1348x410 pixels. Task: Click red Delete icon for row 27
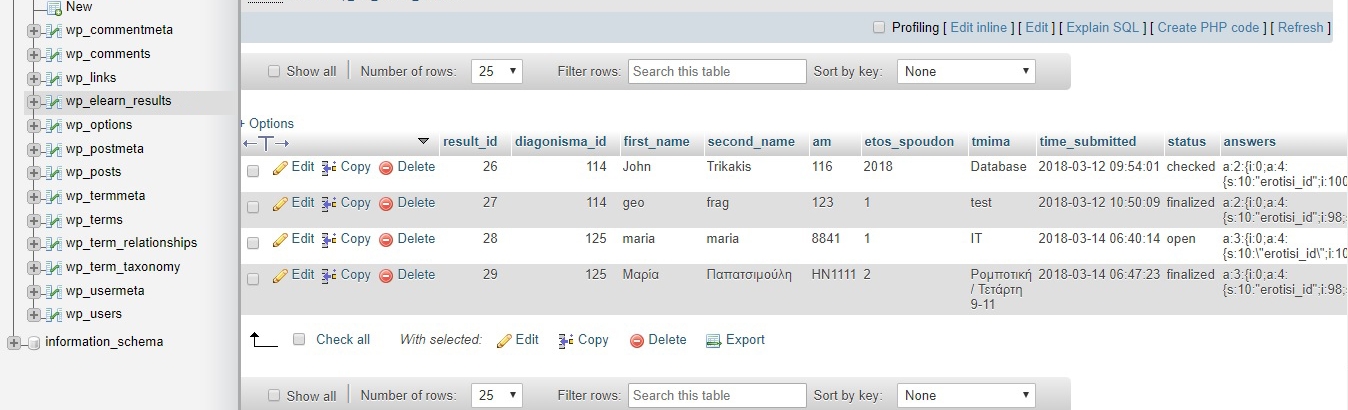click(386, 204)
